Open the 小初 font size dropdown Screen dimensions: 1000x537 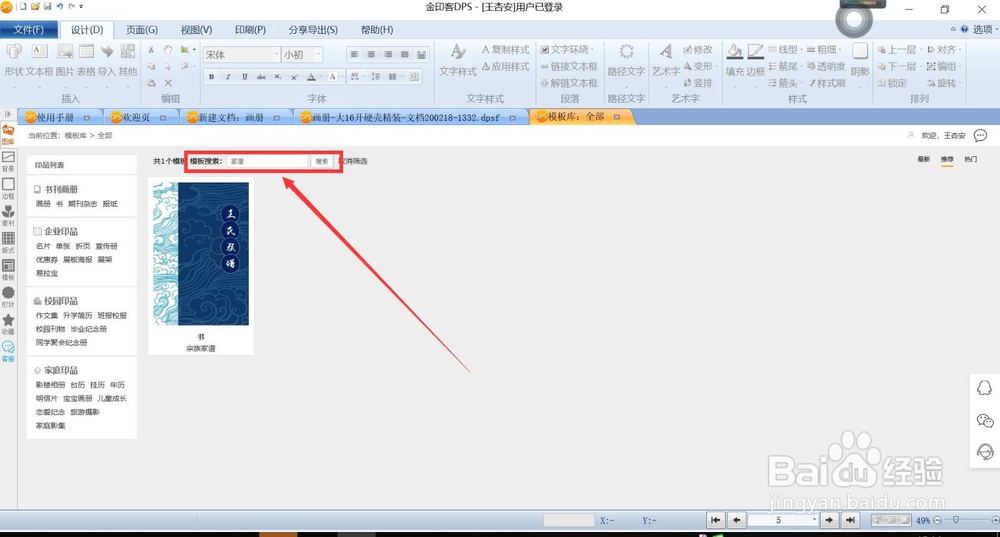coord(318,55)
